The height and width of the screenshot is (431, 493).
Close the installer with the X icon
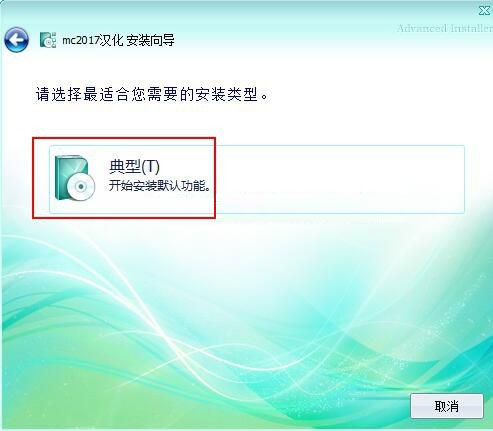coord(484,10)
